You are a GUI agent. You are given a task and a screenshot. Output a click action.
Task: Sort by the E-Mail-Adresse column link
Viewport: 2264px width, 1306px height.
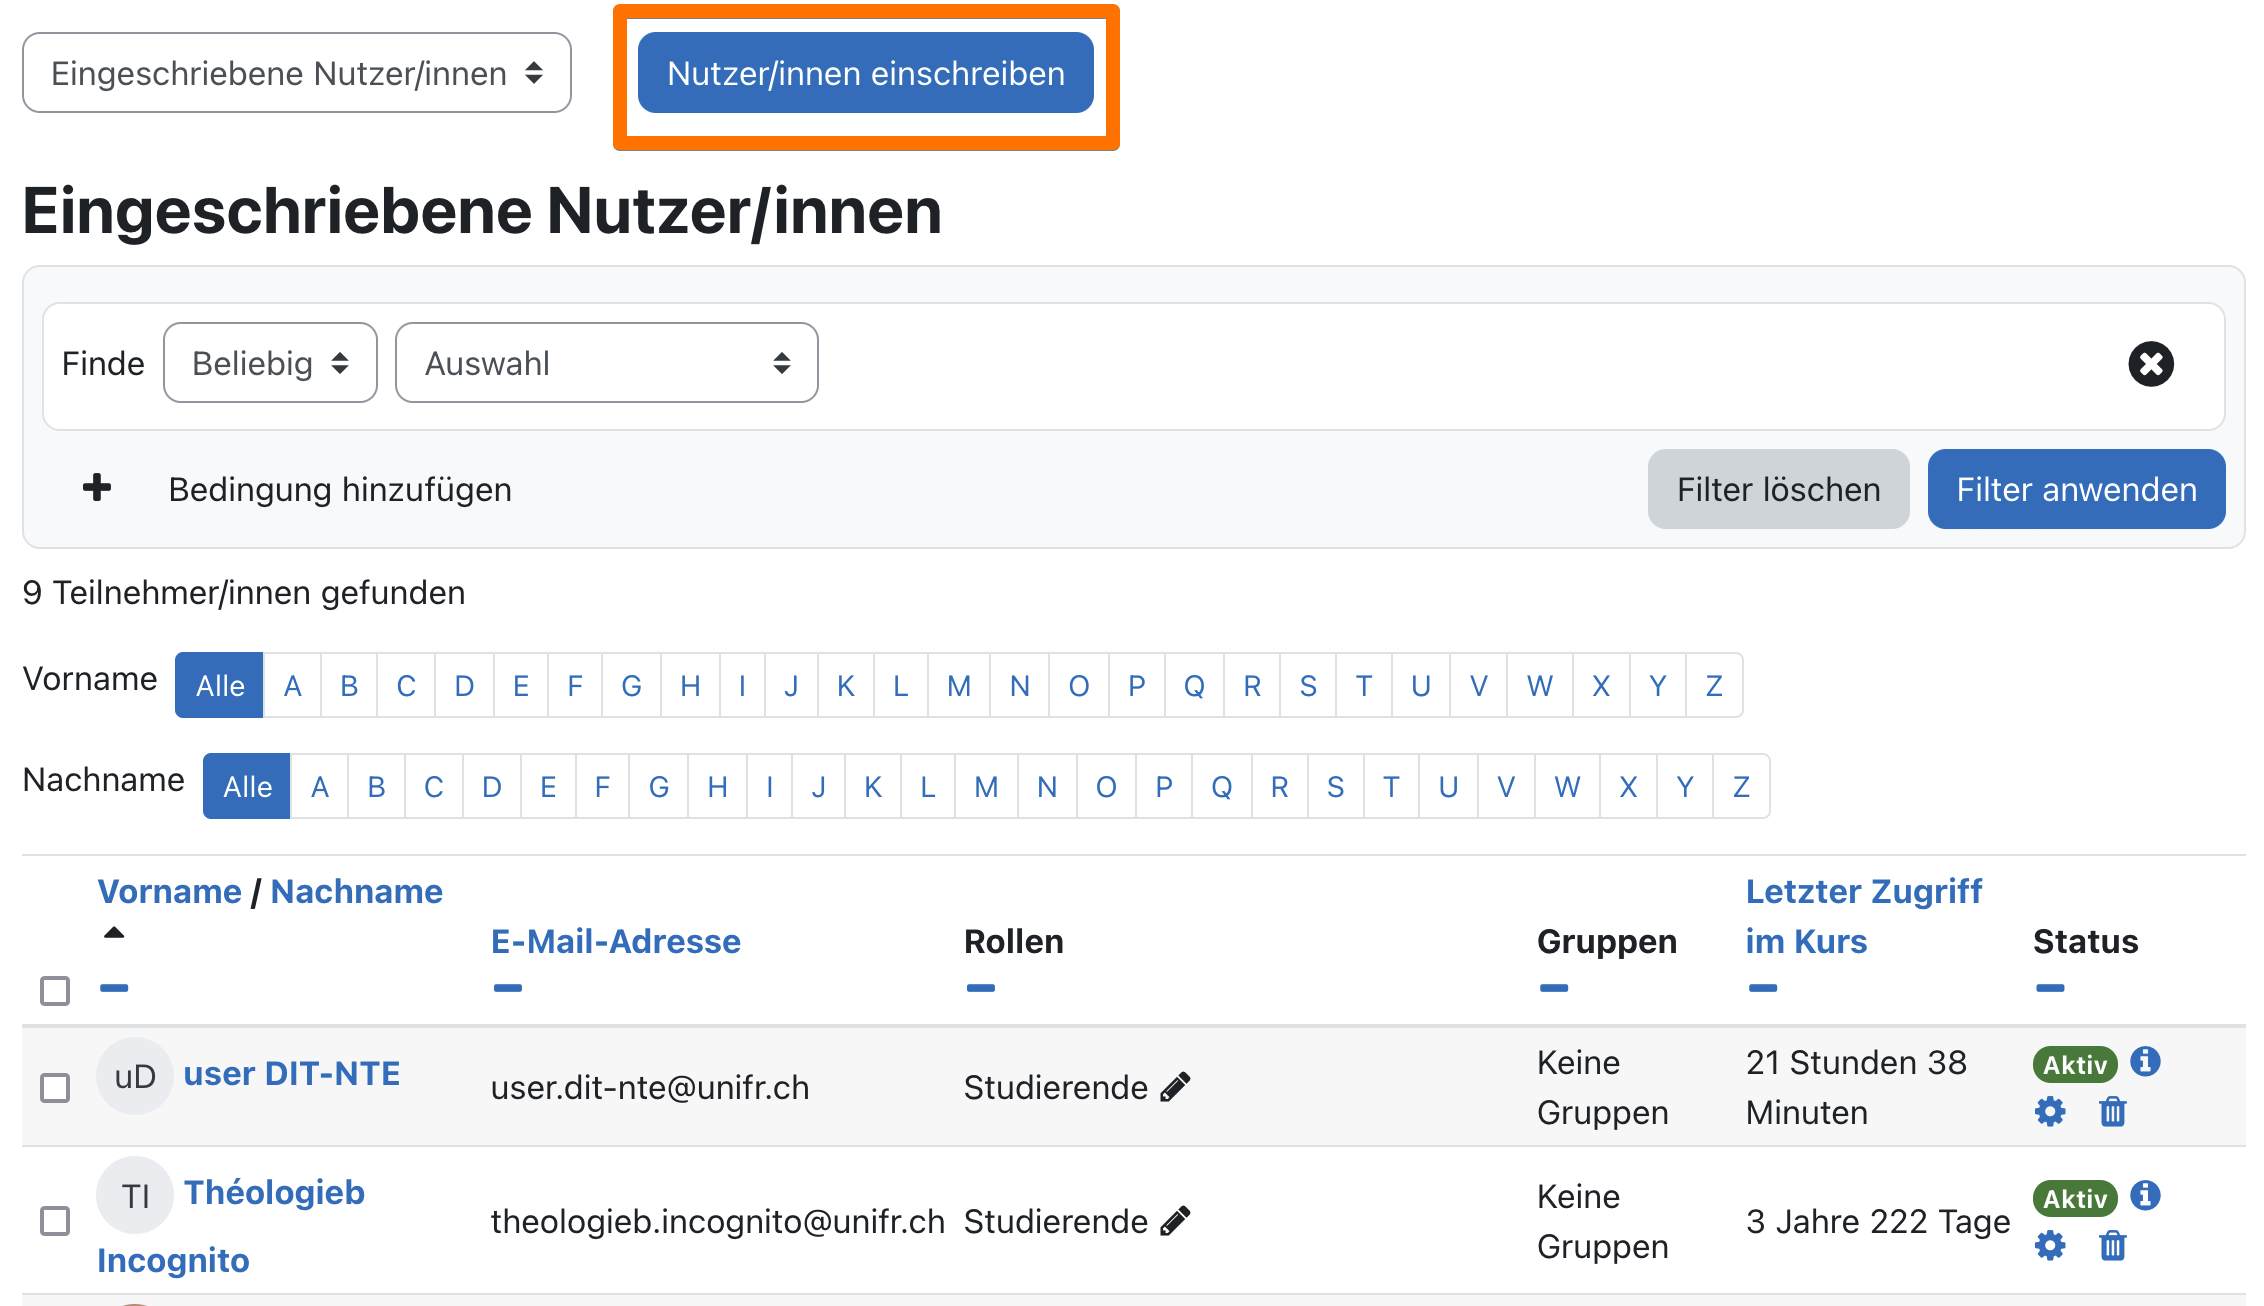(615, 941)
